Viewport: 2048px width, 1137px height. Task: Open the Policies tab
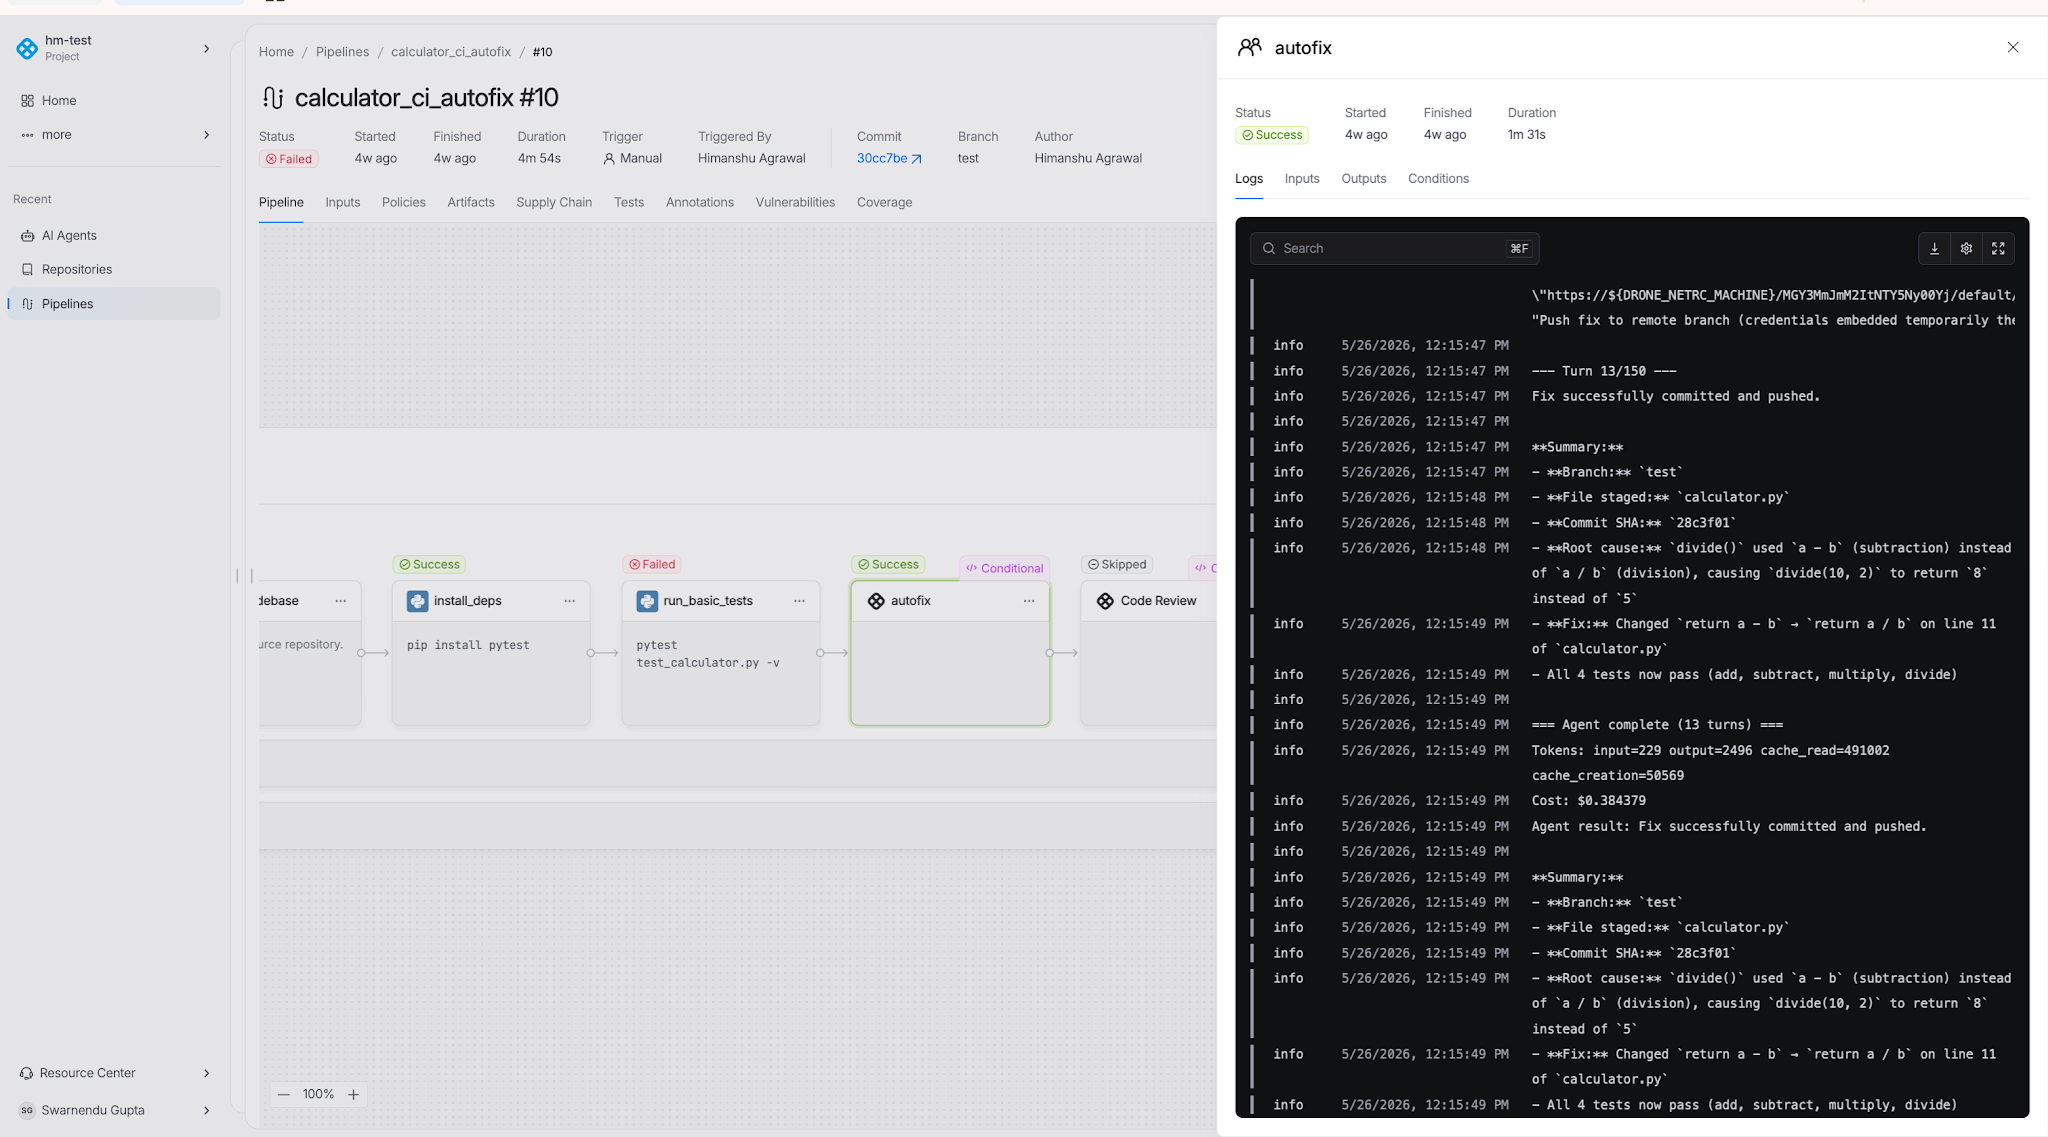point(403,202)
